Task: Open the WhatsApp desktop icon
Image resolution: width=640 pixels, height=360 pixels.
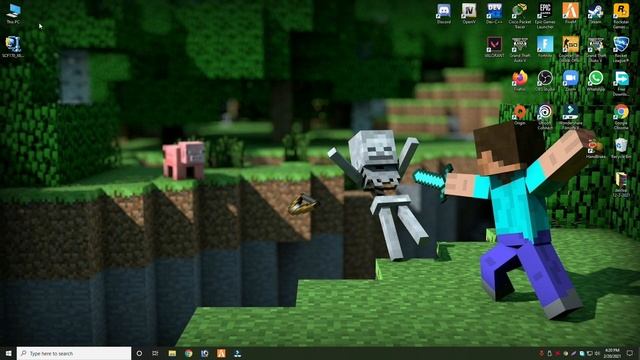Action: click(596, 80)
